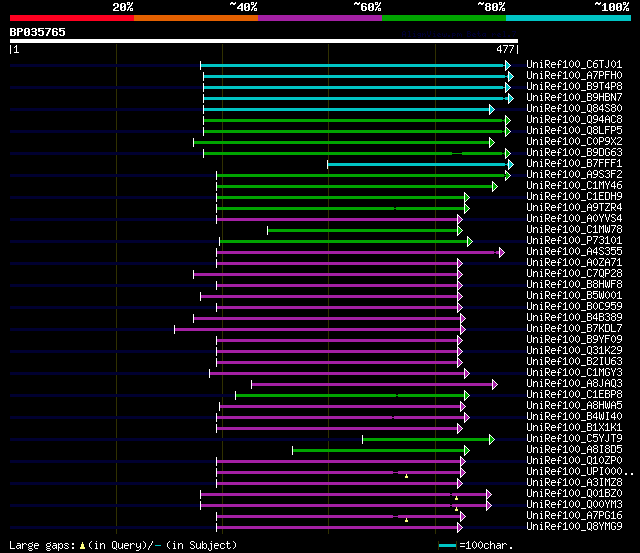The width and height of the screenshot is (640, 553).
Task: Click the yellow query gap legend marker
Action: click(x=82, y=545)
